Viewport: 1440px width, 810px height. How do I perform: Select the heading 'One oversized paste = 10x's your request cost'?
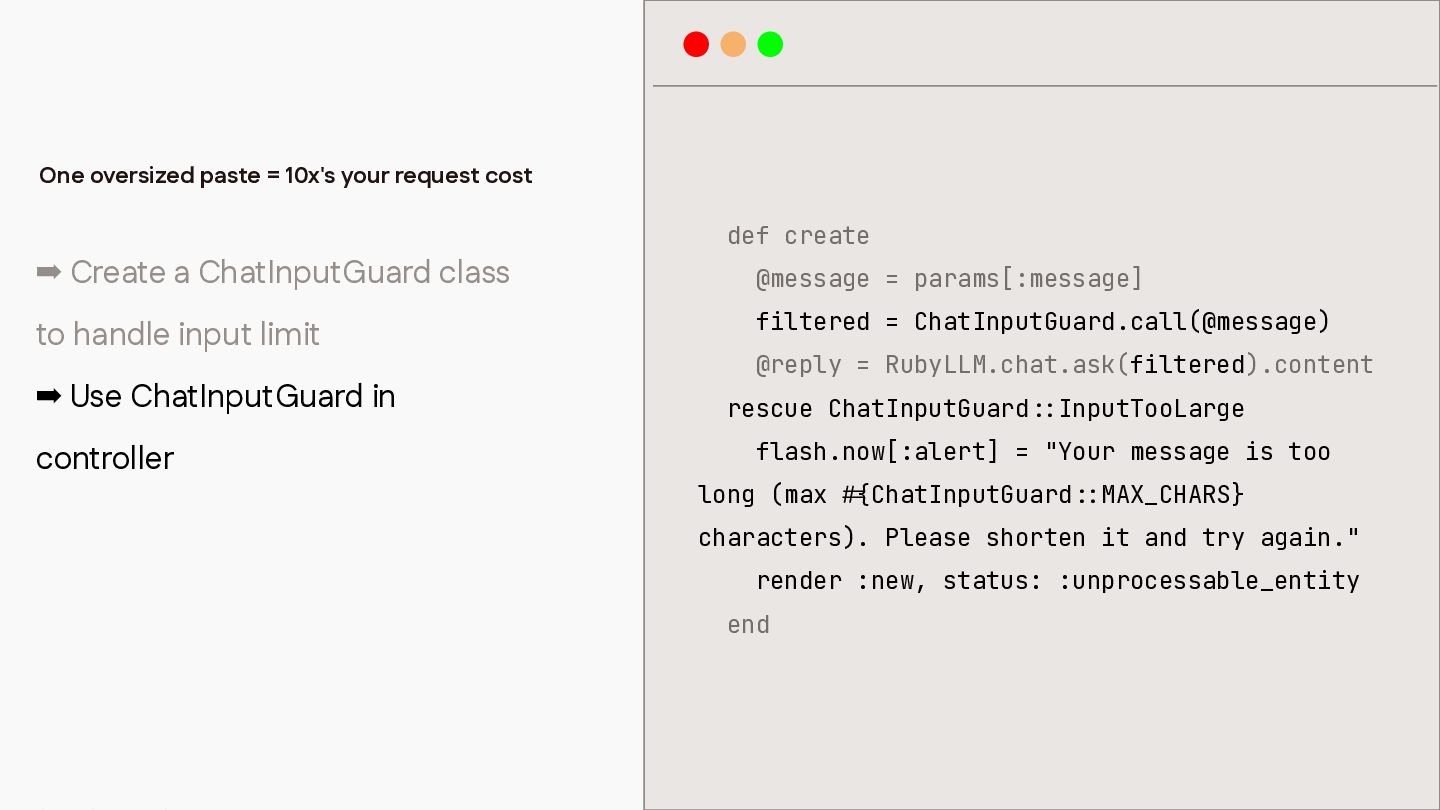pyautogui.click(x=286, y=176)
